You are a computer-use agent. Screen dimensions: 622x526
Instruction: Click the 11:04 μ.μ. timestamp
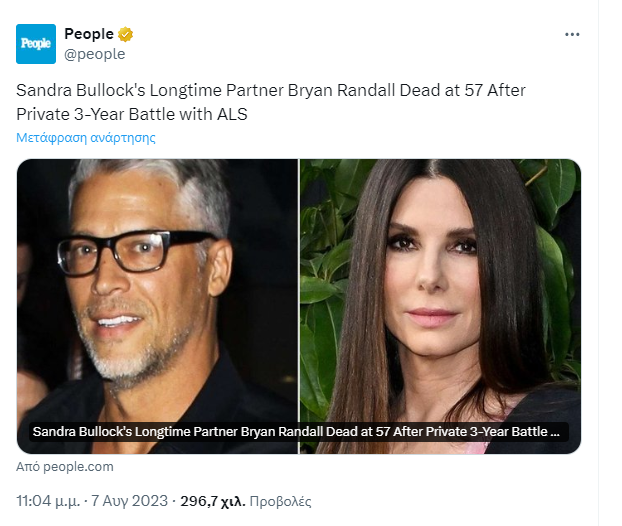coord(50,500)
